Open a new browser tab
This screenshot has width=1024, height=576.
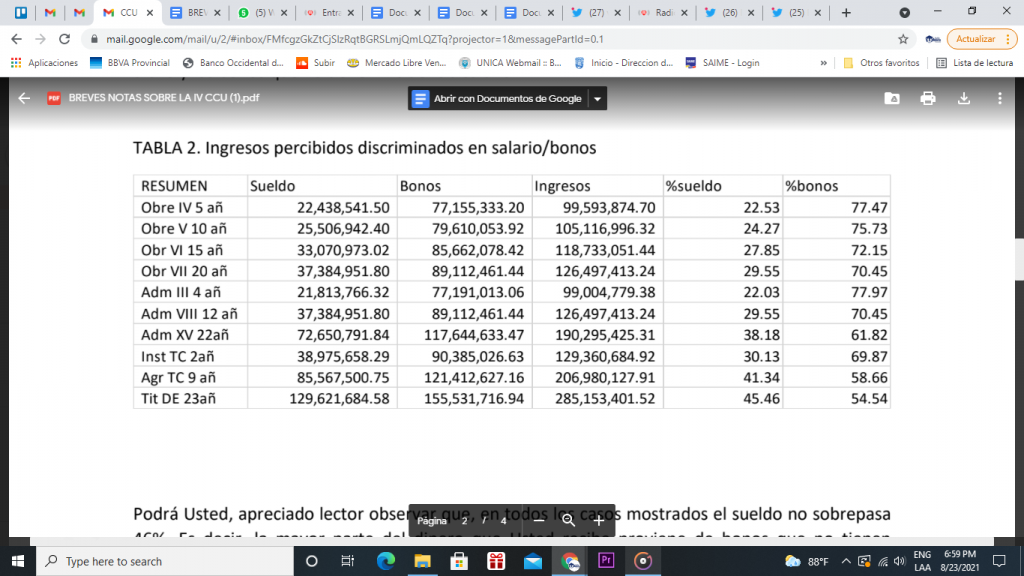coord(846,13)
